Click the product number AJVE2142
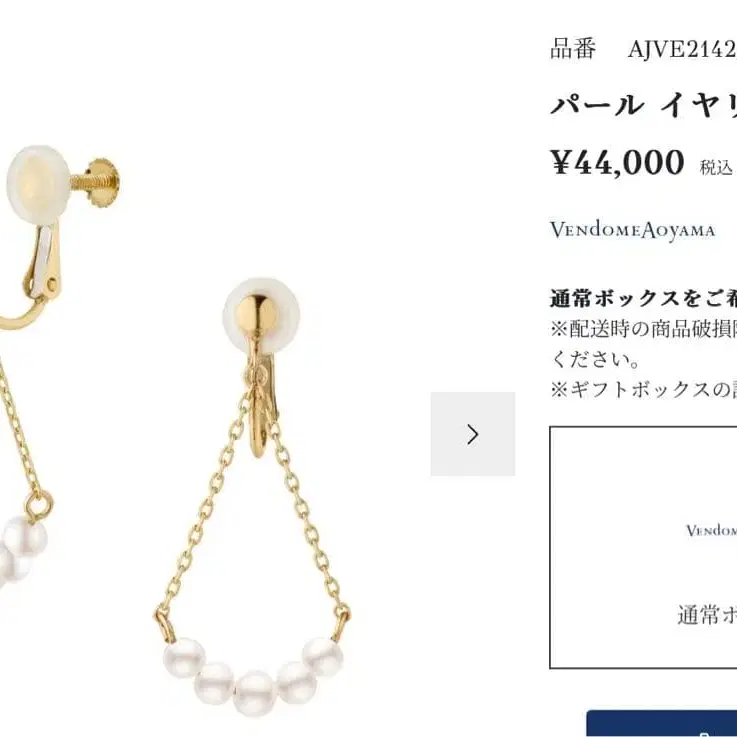This screenshot has width=737, height=737. pos(682,49)
